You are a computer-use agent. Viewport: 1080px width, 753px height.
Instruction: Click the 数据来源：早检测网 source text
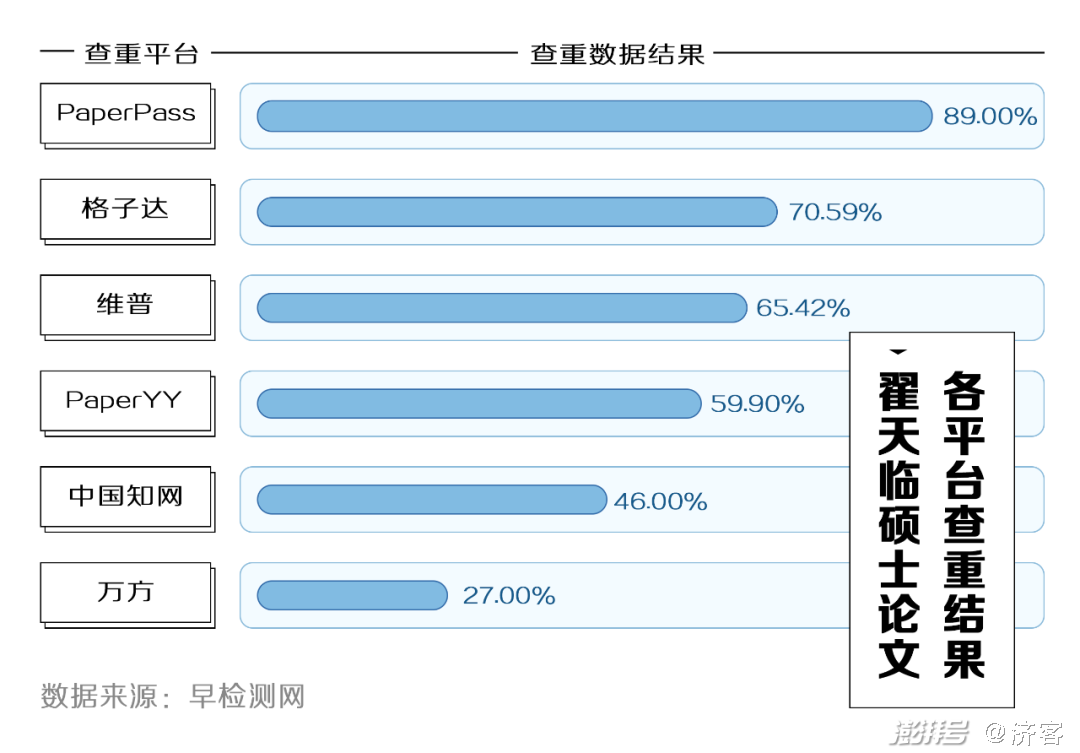pos(172,696)
